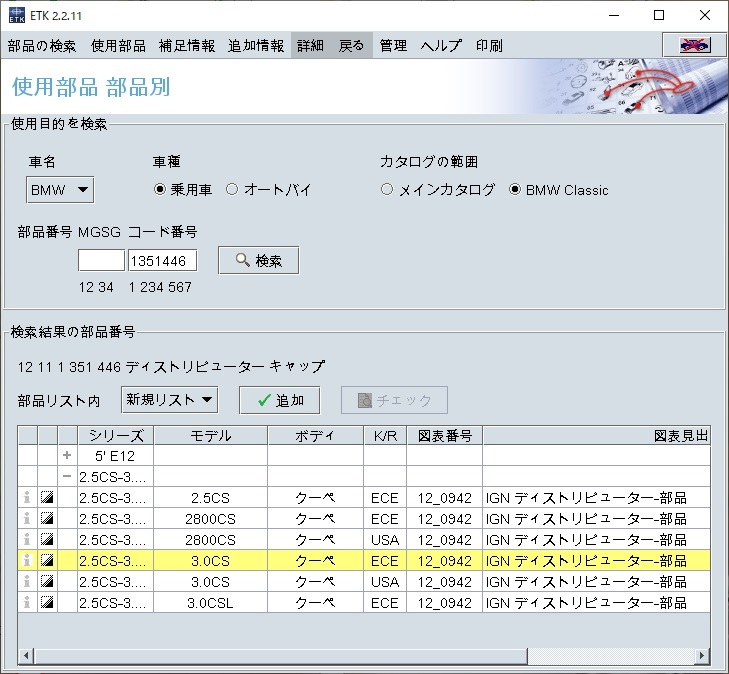Click USA cell in 2800CS row
This screenshot has height=674, width=729.
[385, 540]
